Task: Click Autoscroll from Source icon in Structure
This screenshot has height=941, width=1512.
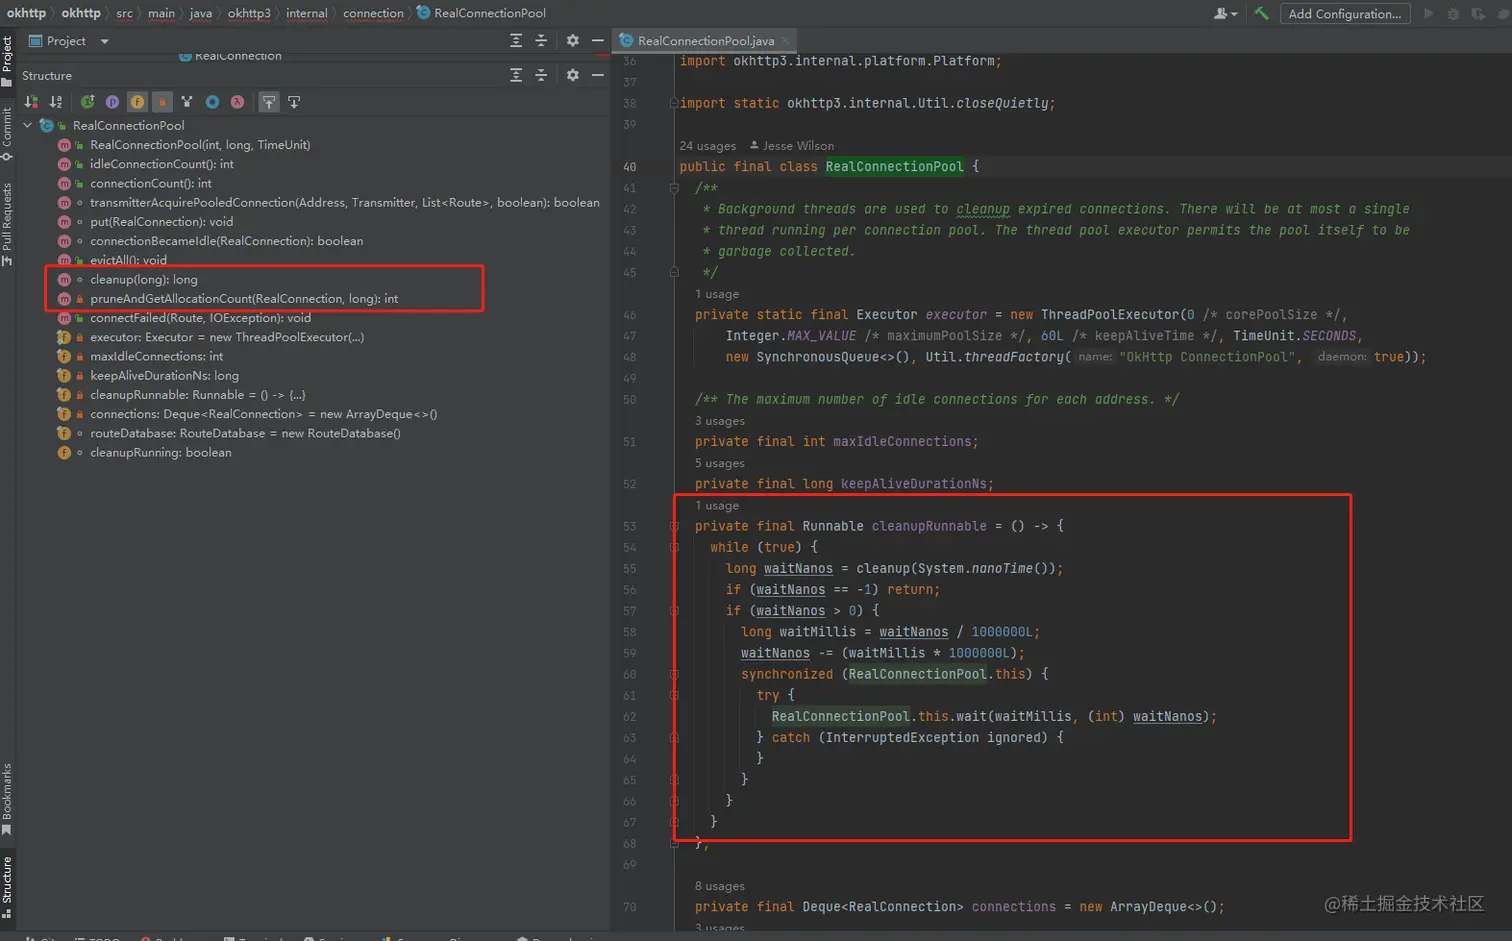Action: point(294,102)
